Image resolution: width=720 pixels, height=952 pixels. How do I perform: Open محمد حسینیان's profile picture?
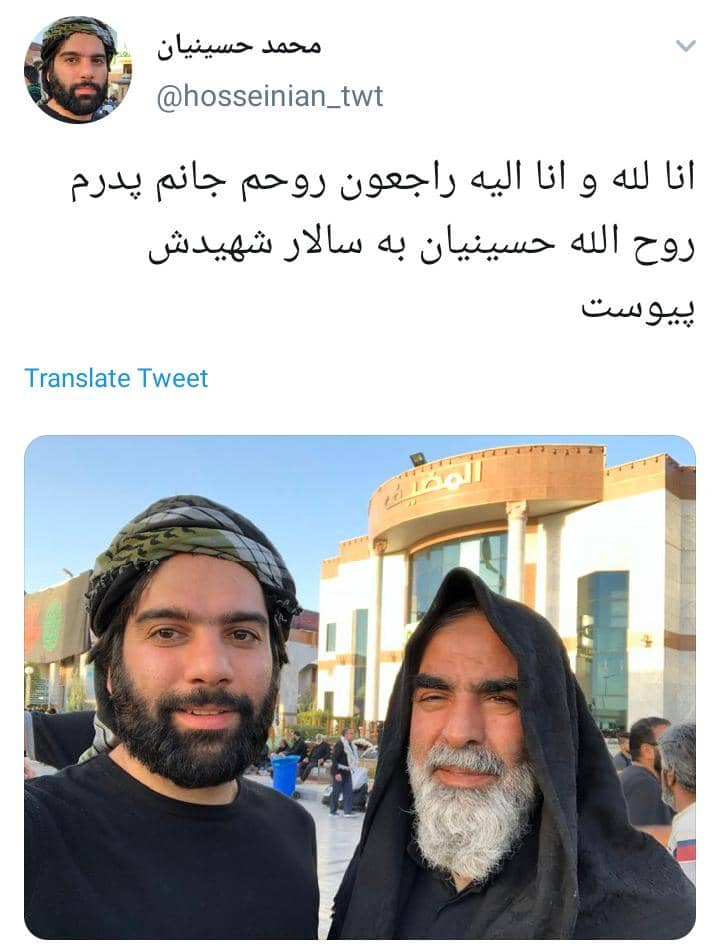[77, 69]
